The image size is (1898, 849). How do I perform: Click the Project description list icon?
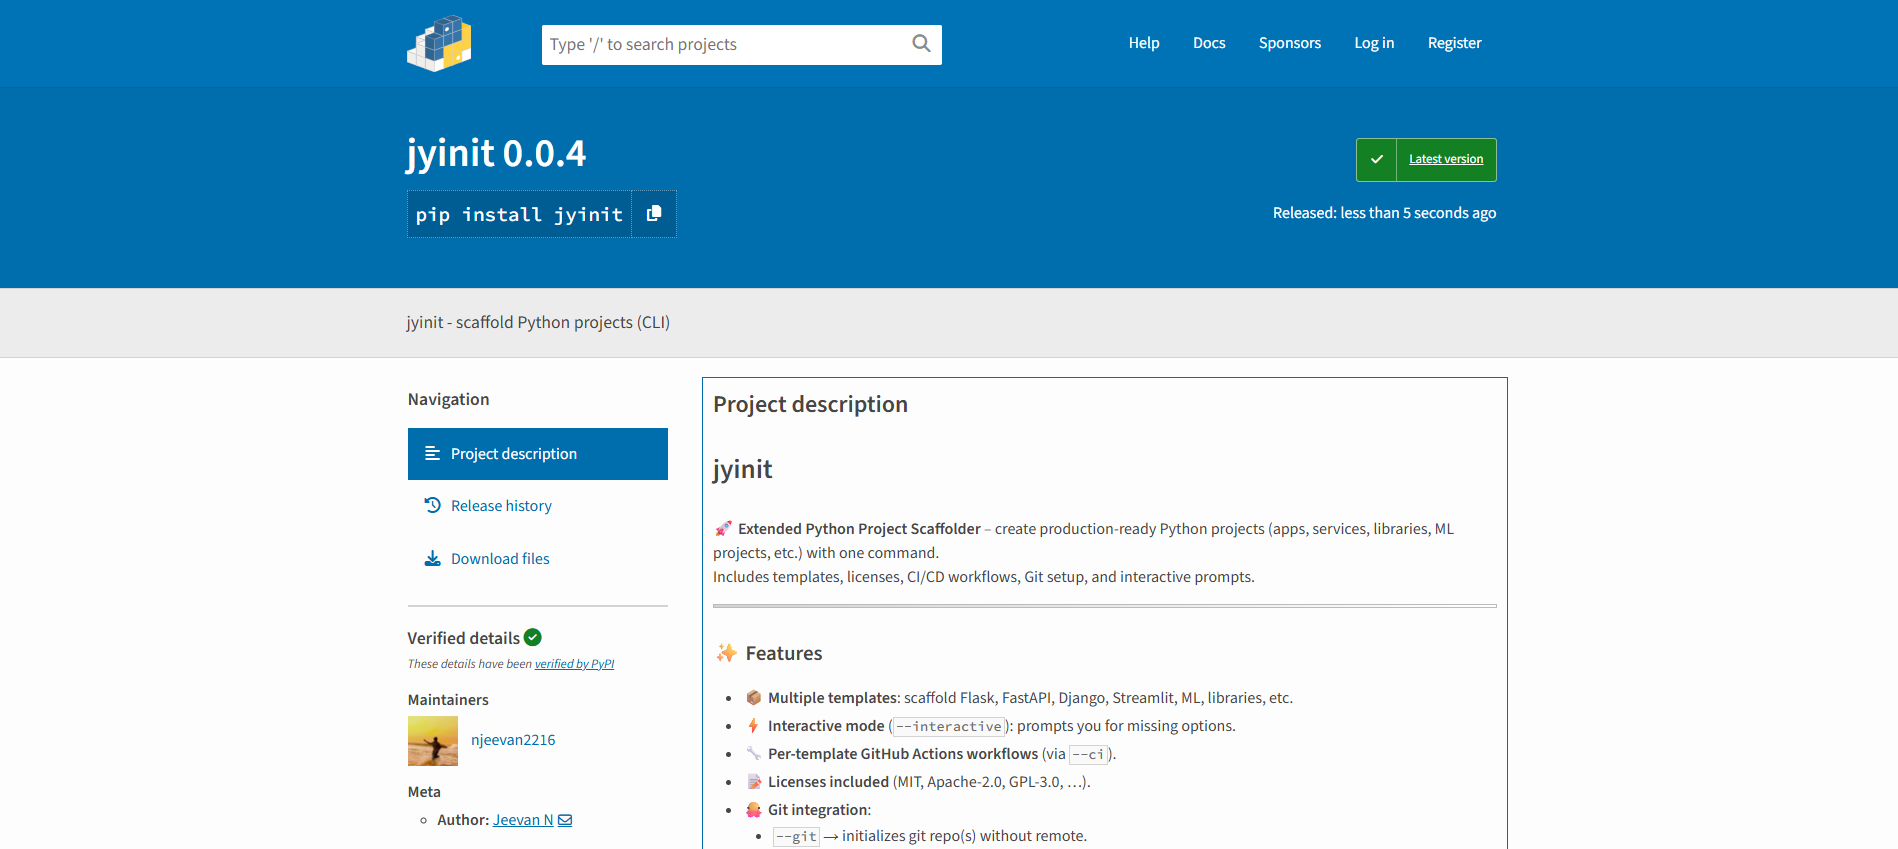point(432,454)
